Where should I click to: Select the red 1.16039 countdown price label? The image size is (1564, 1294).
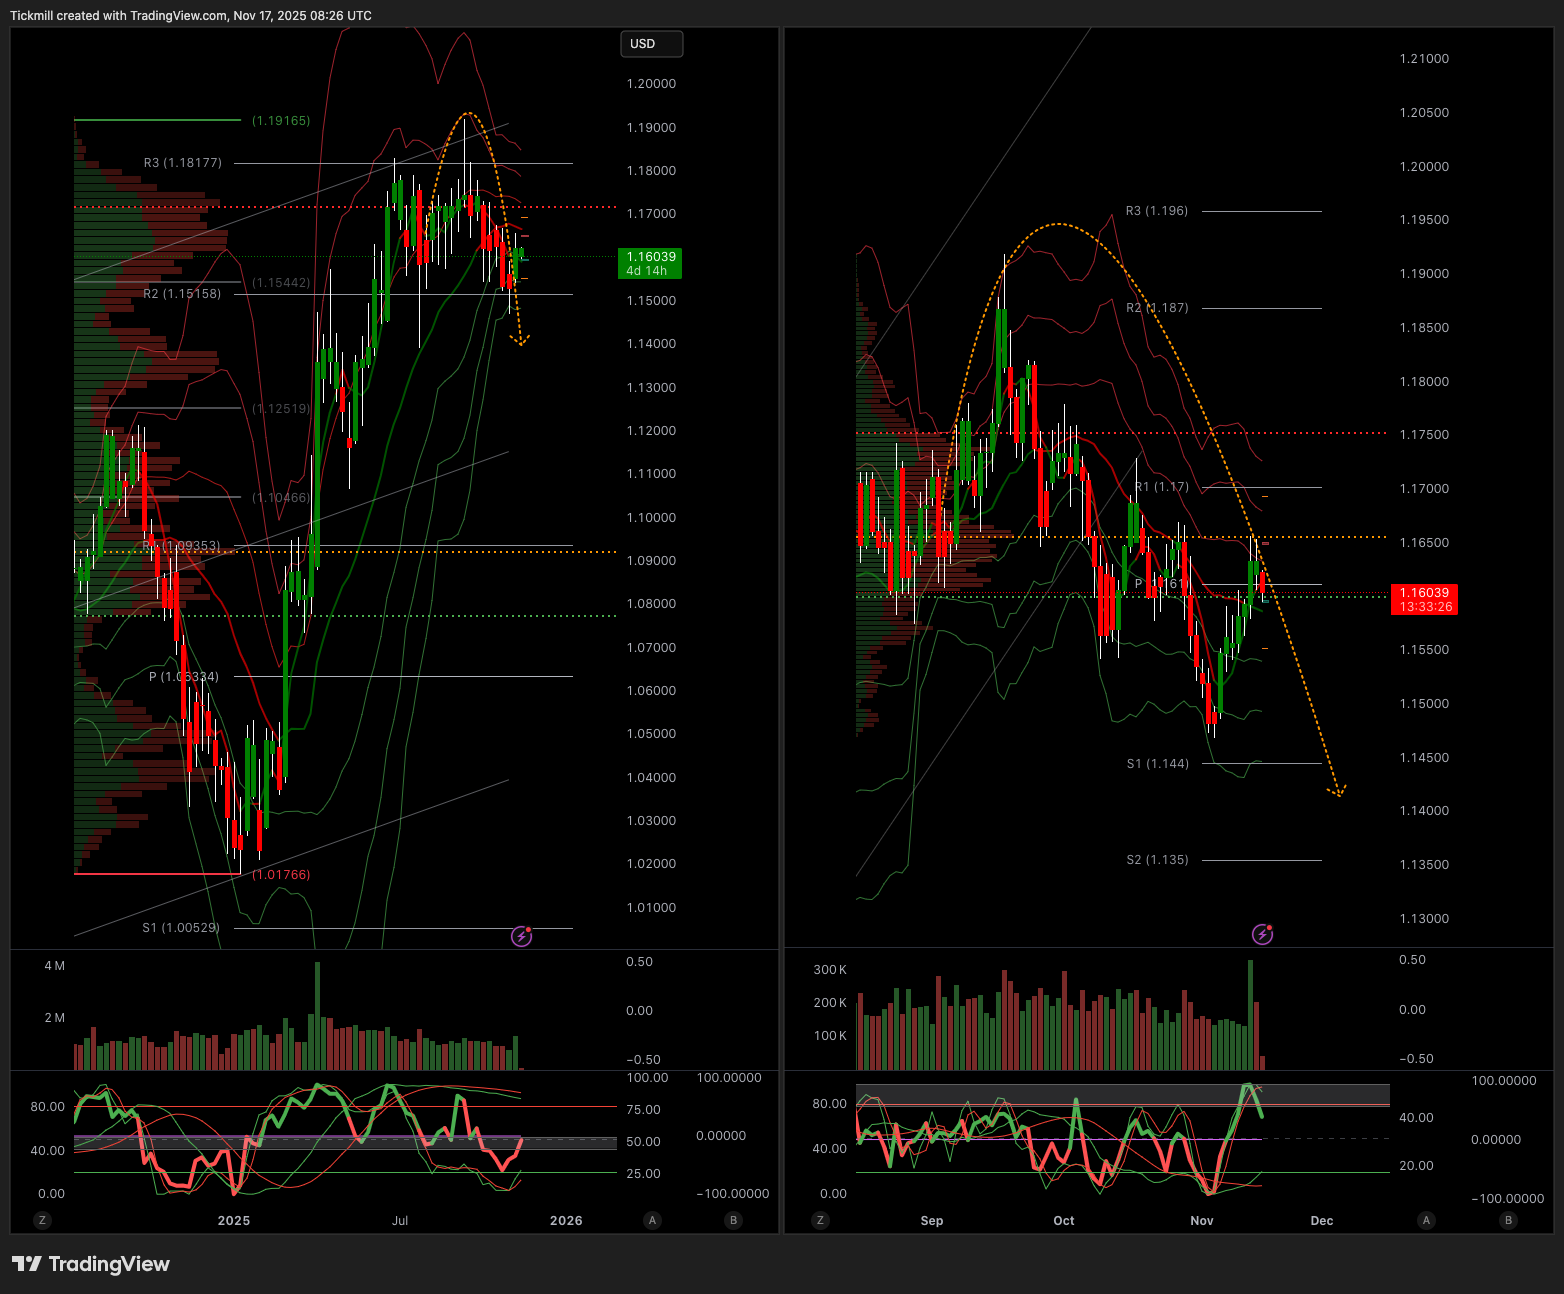[x=1424, y=599]
